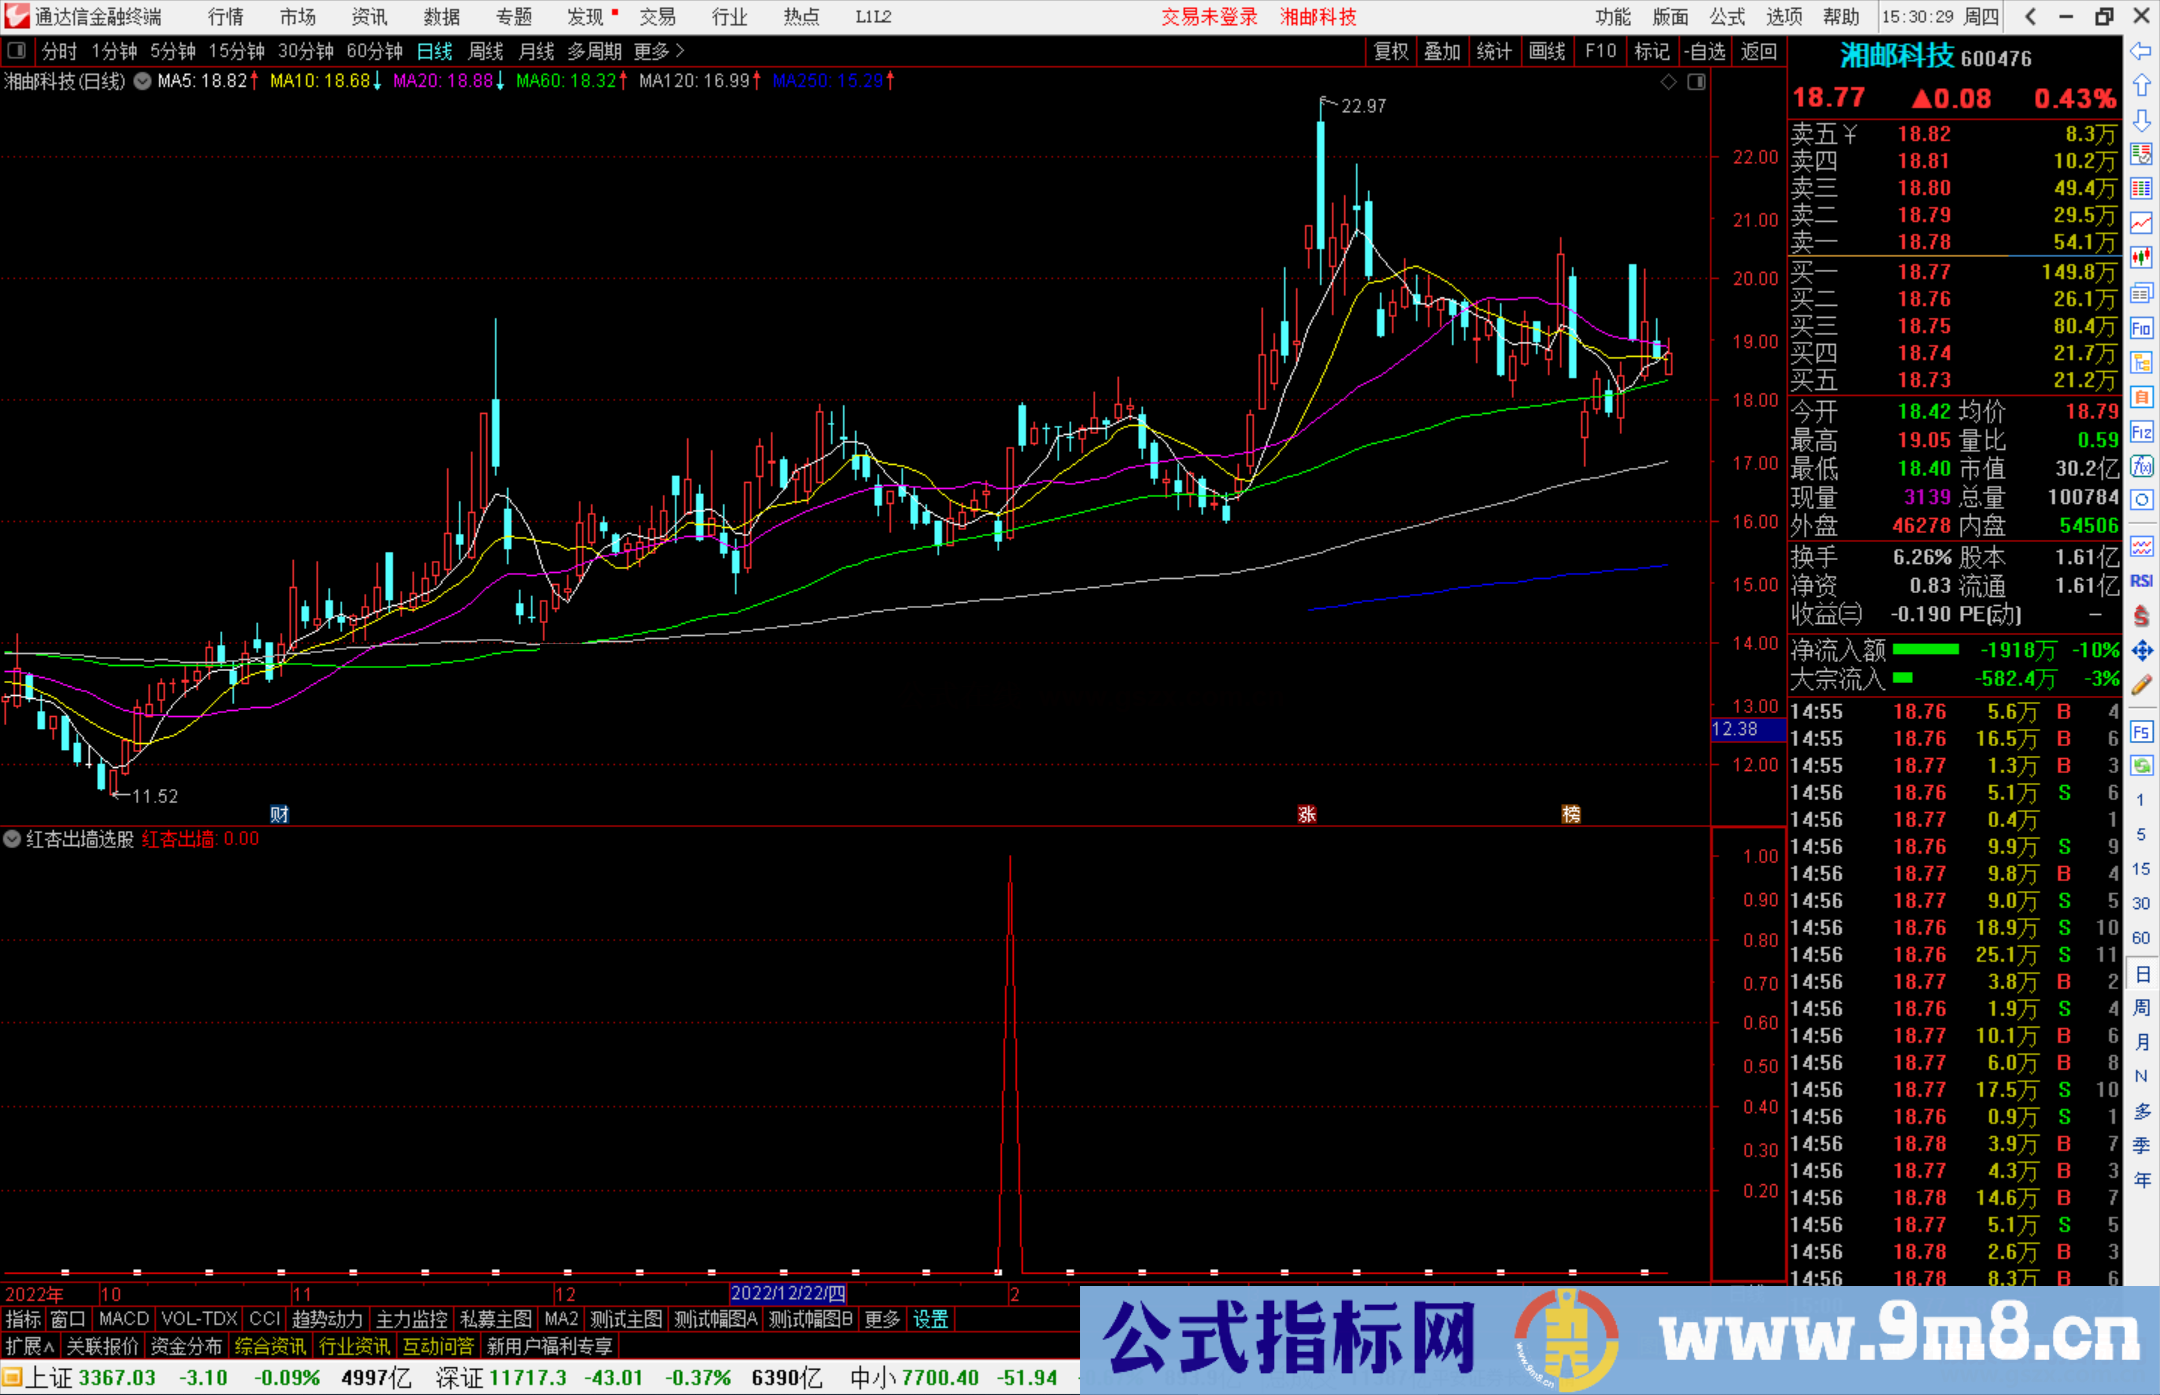
Task: Click the 榜 marker below the chart
Action: pos(1571,814)
